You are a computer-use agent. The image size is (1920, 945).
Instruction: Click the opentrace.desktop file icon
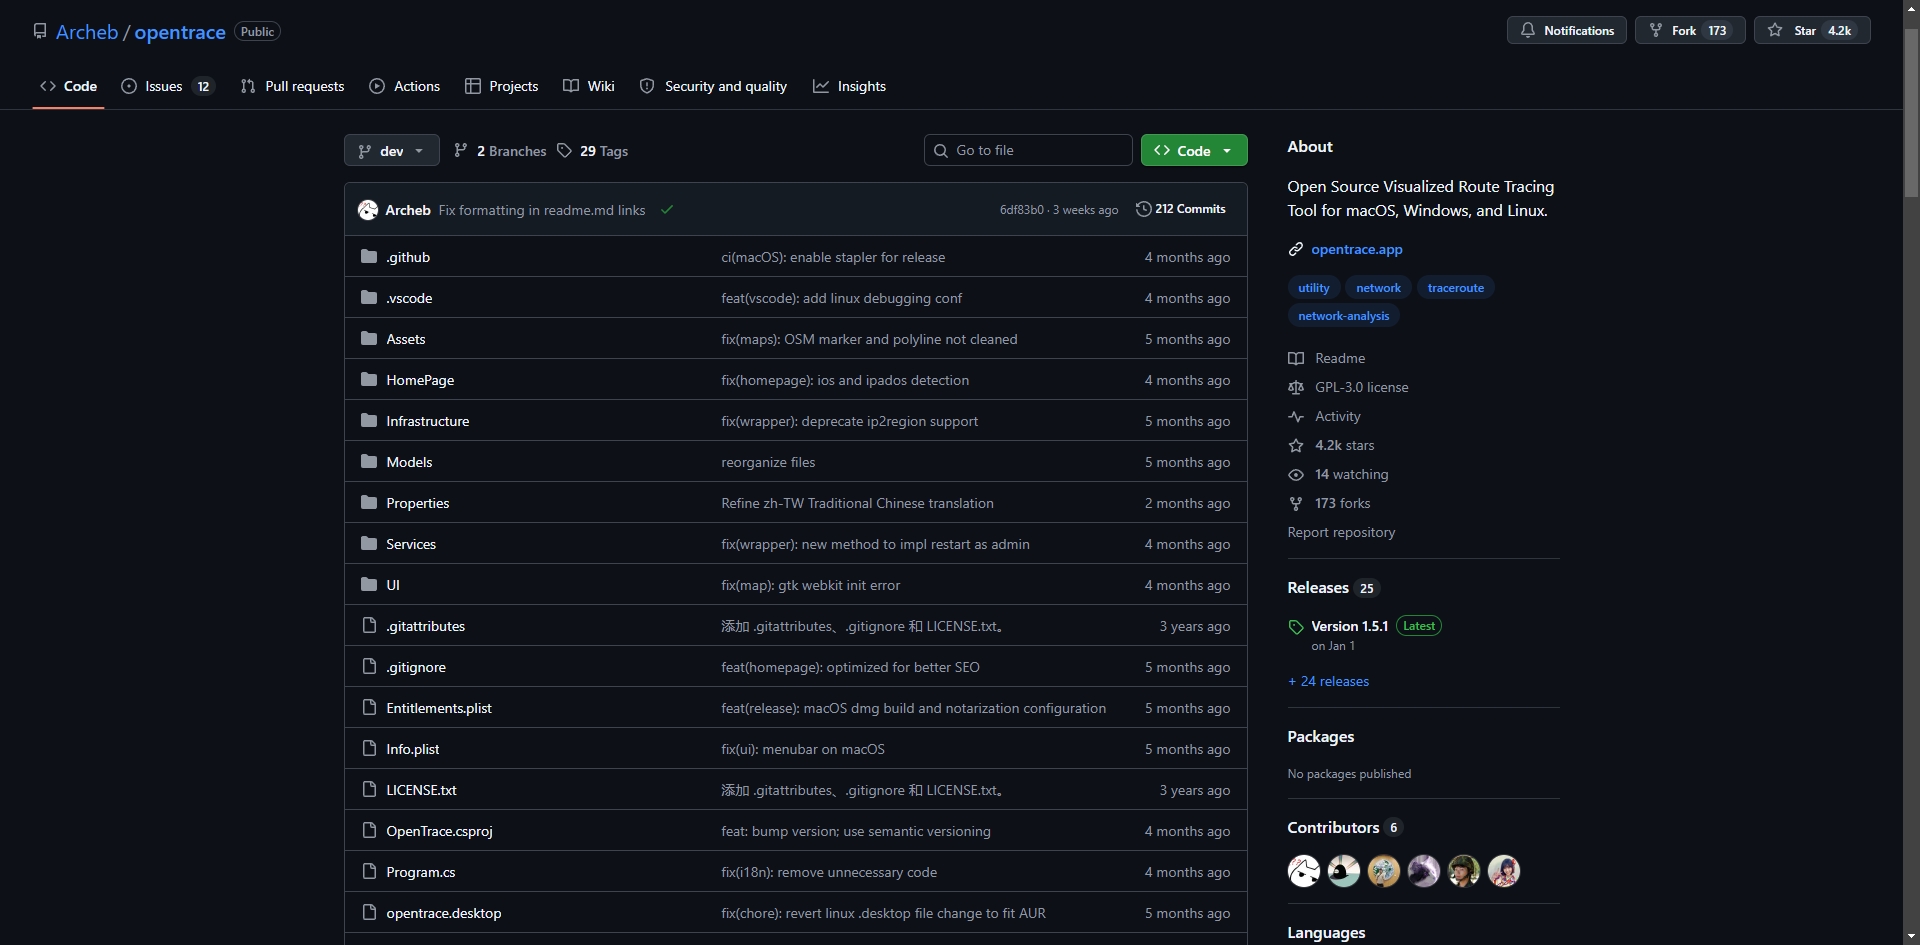tap(369, 913)
